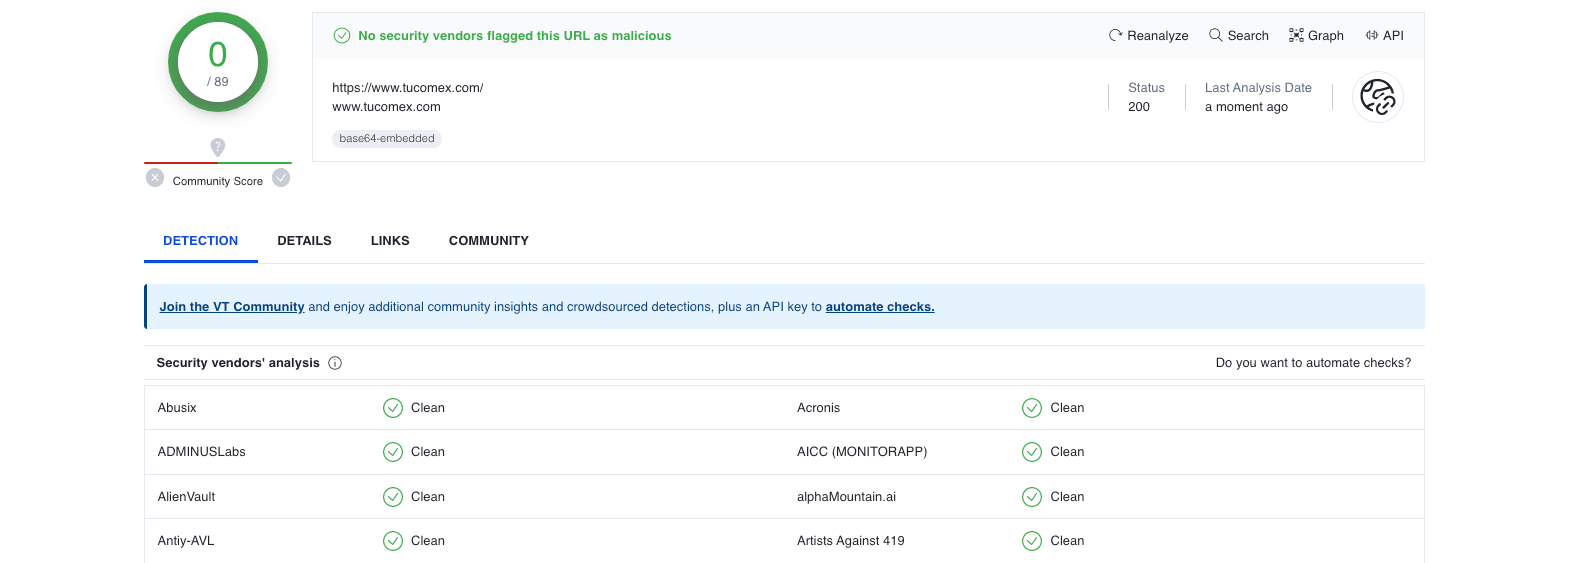Viewport: 1578px width, 563px height.
Task: Follow the automate checks link
Action: (880, 307)
